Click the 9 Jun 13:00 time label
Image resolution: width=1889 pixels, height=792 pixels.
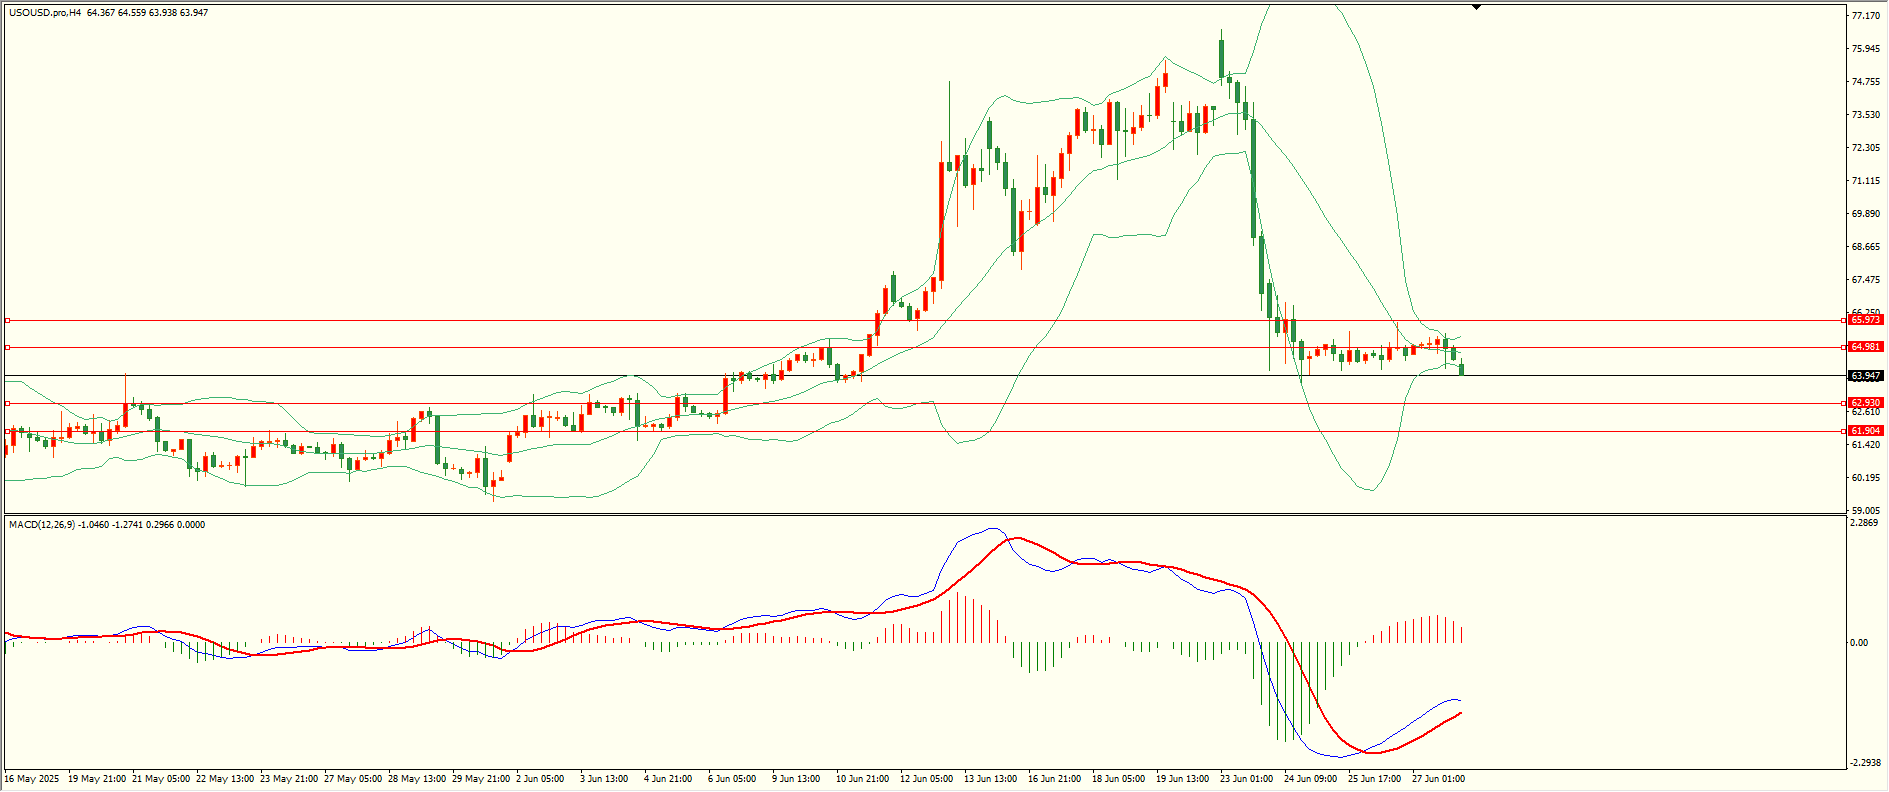[796, 779]
